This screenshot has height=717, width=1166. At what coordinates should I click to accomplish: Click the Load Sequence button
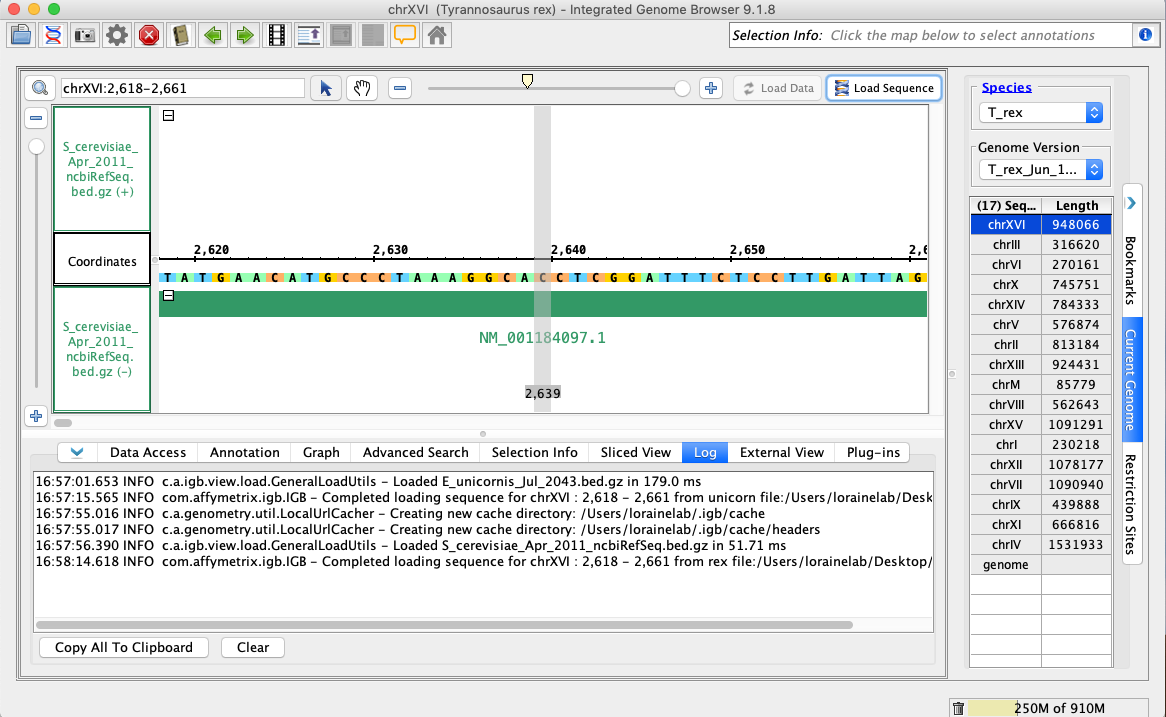pyautogui.click(x=884, y=88)
